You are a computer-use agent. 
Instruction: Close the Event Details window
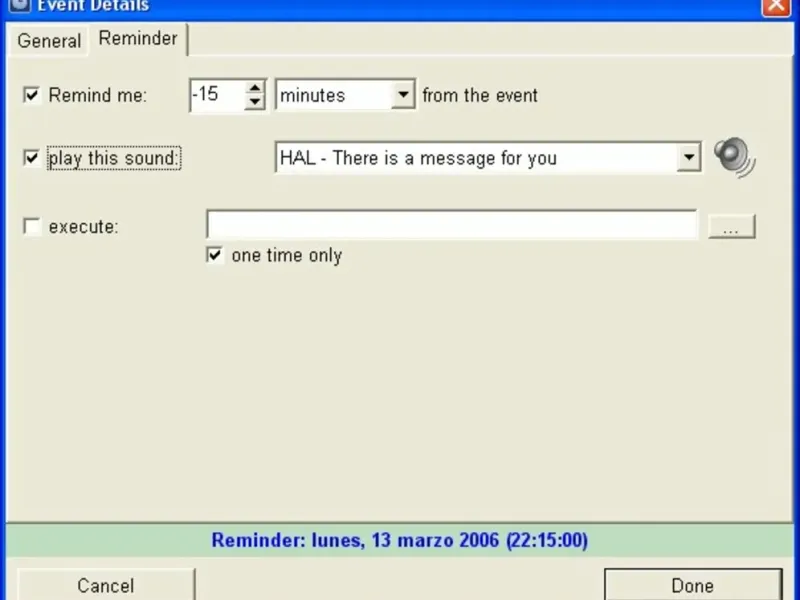(776, 7)
